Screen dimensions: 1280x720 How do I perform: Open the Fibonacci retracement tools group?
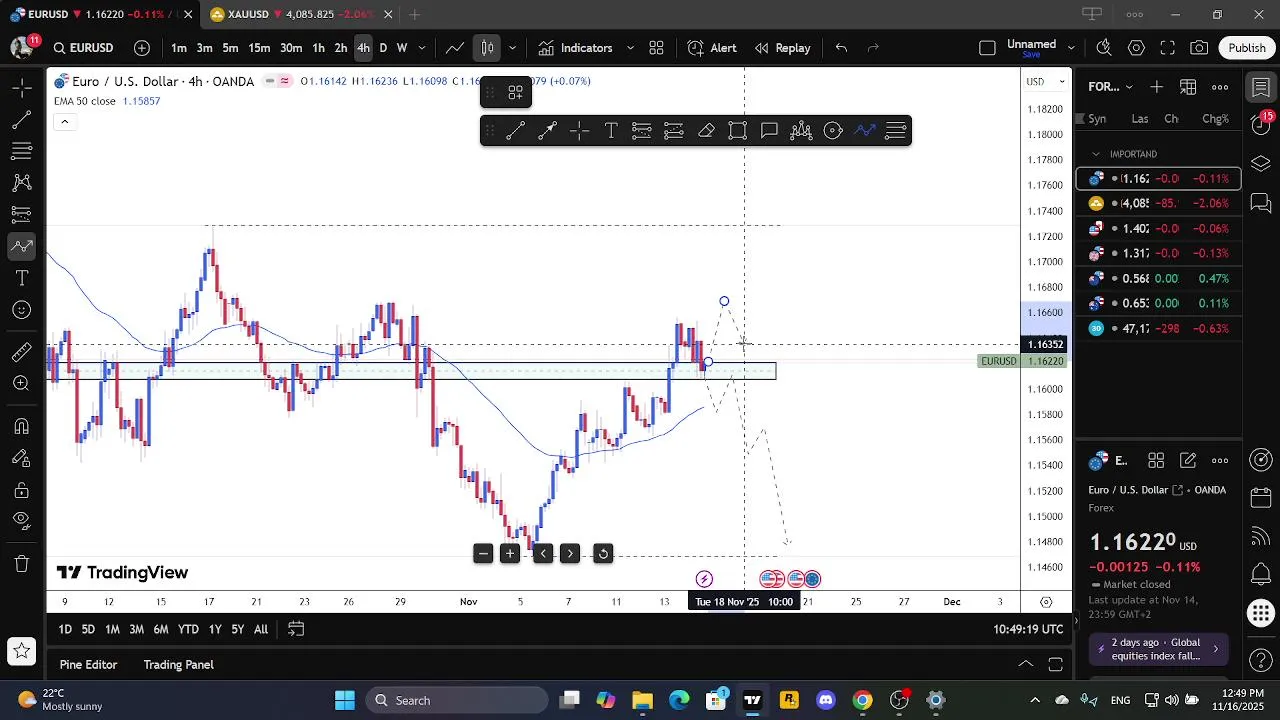coord(21,151)
